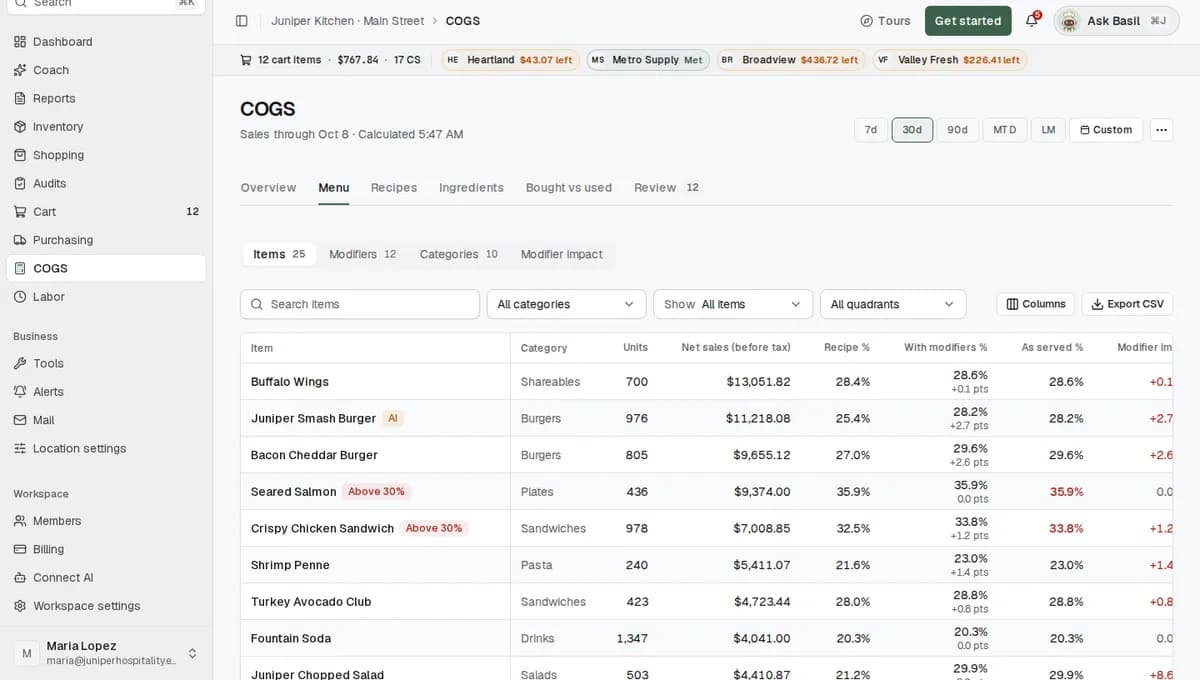
Task: Click the Labor clock icon
Action: (x=20, y=297)
